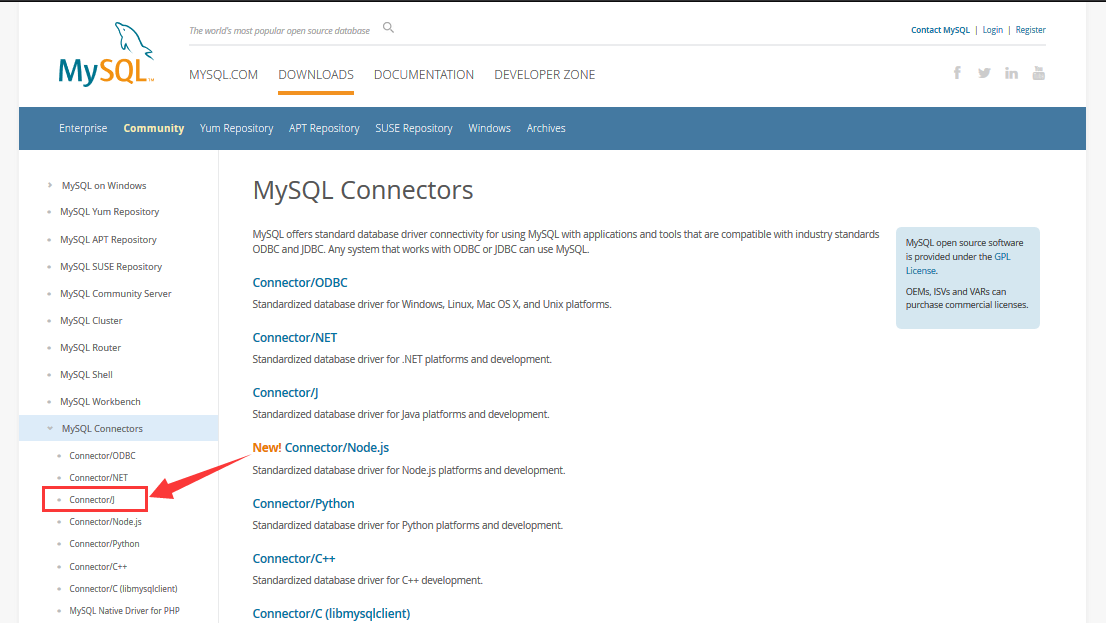The height and width of the screenshot is (623, 1106).
Task: Open Connector/C++ in sidebar
Action: [x=98, y=567]
